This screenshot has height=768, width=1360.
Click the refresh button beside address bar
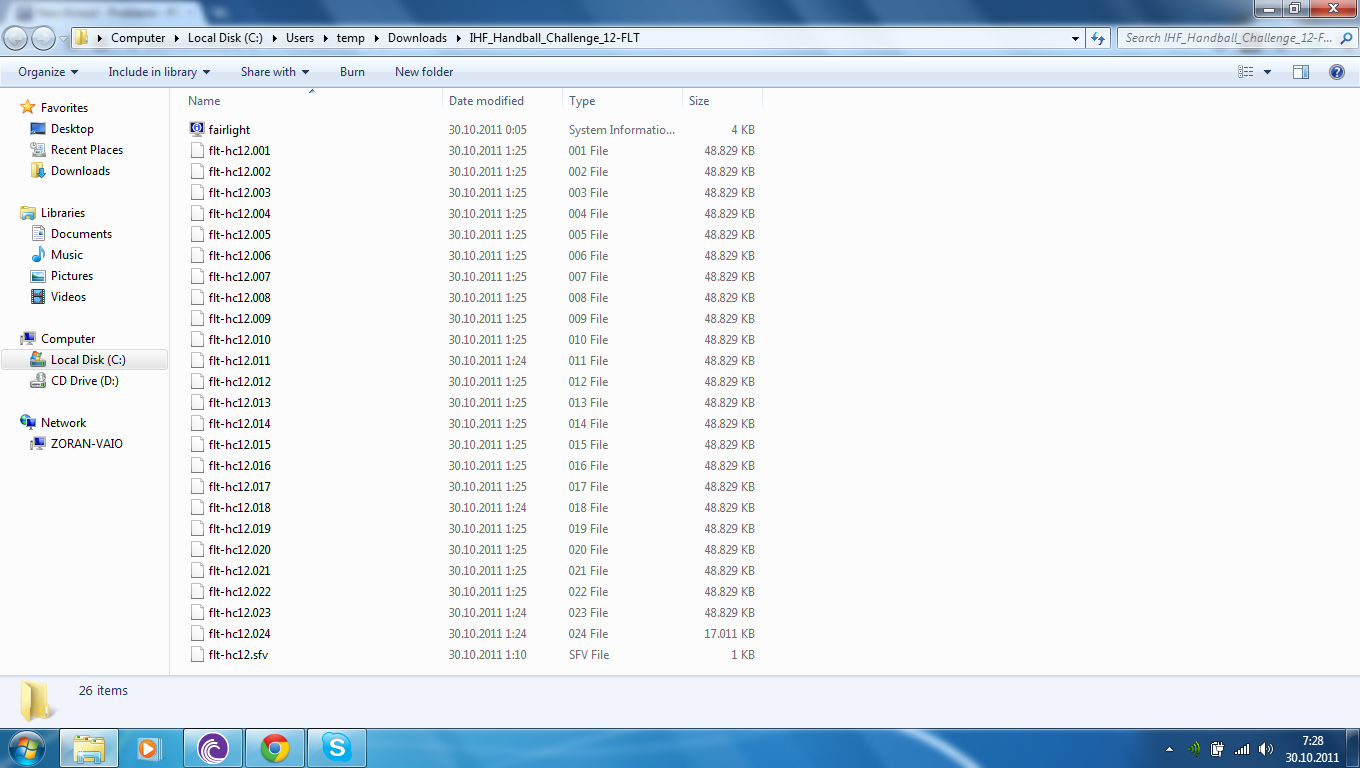[1098, 38]
